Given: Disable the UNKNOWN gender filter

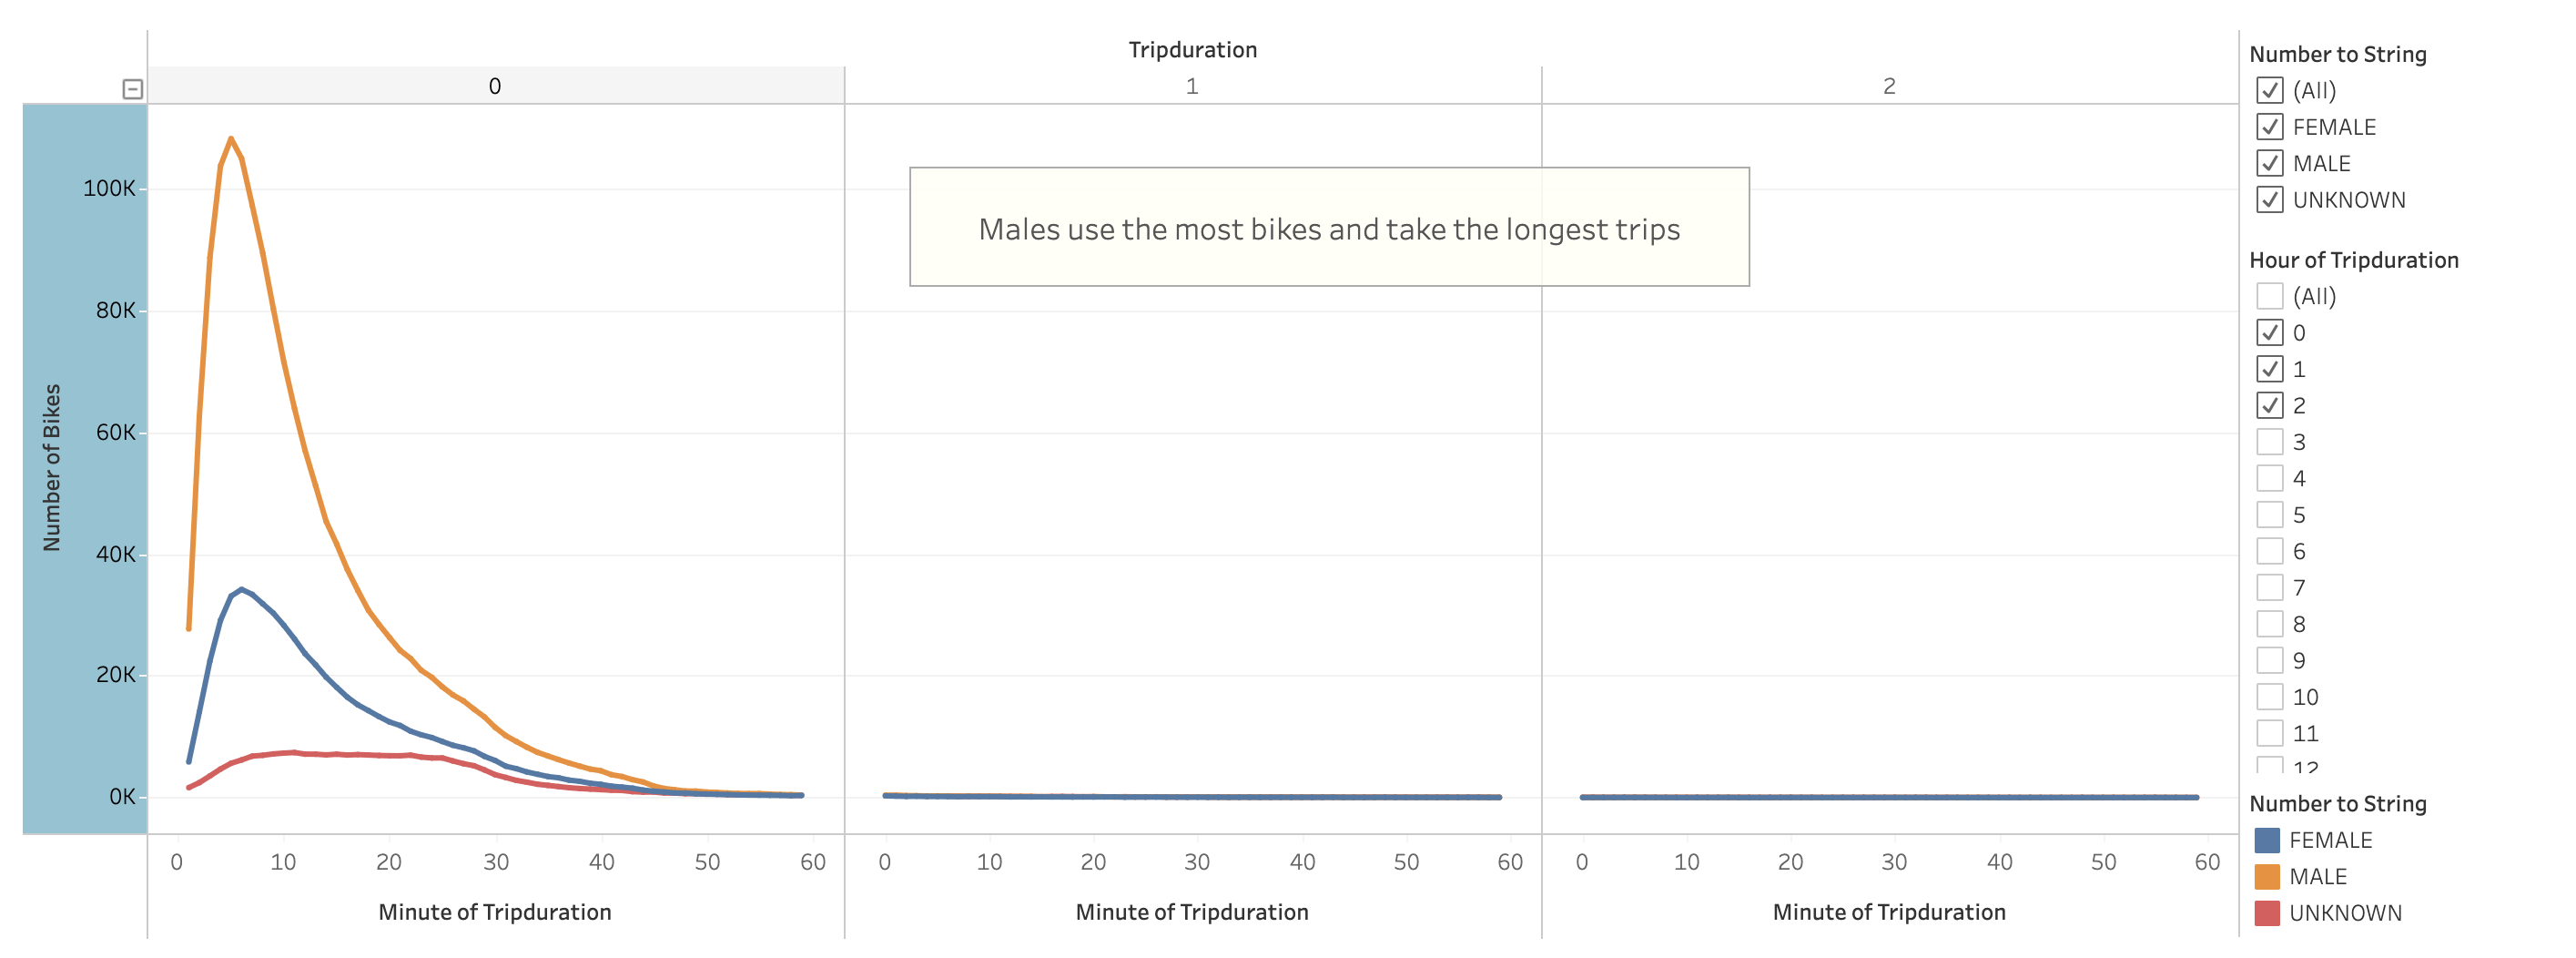Looking at the screenshot, I should coord(2273,200).
